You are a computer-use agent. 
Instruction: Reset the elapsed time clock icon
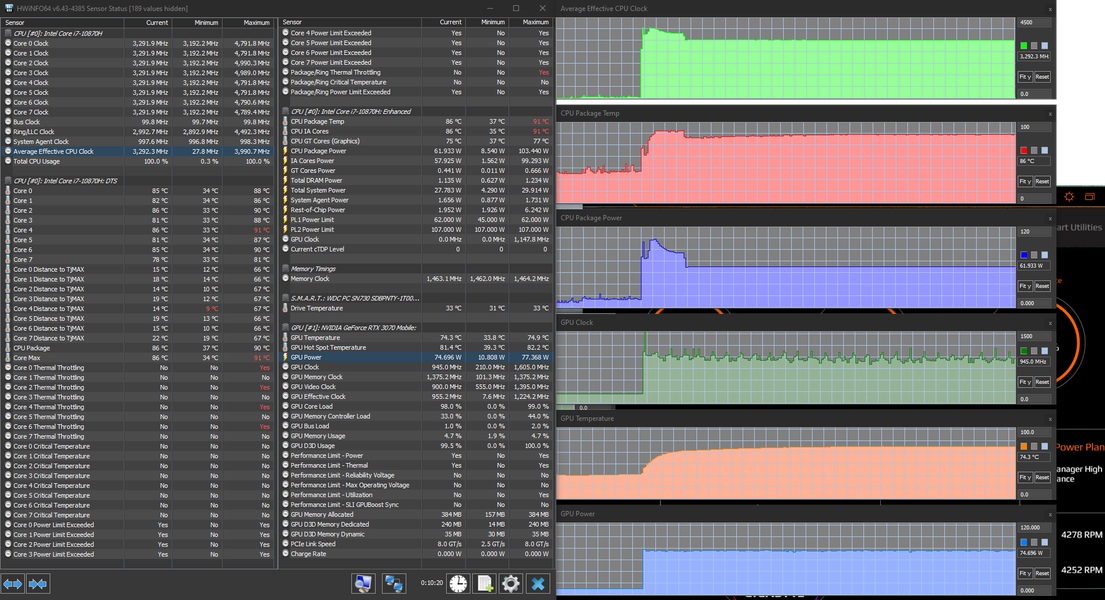click(x=458, y=583)
